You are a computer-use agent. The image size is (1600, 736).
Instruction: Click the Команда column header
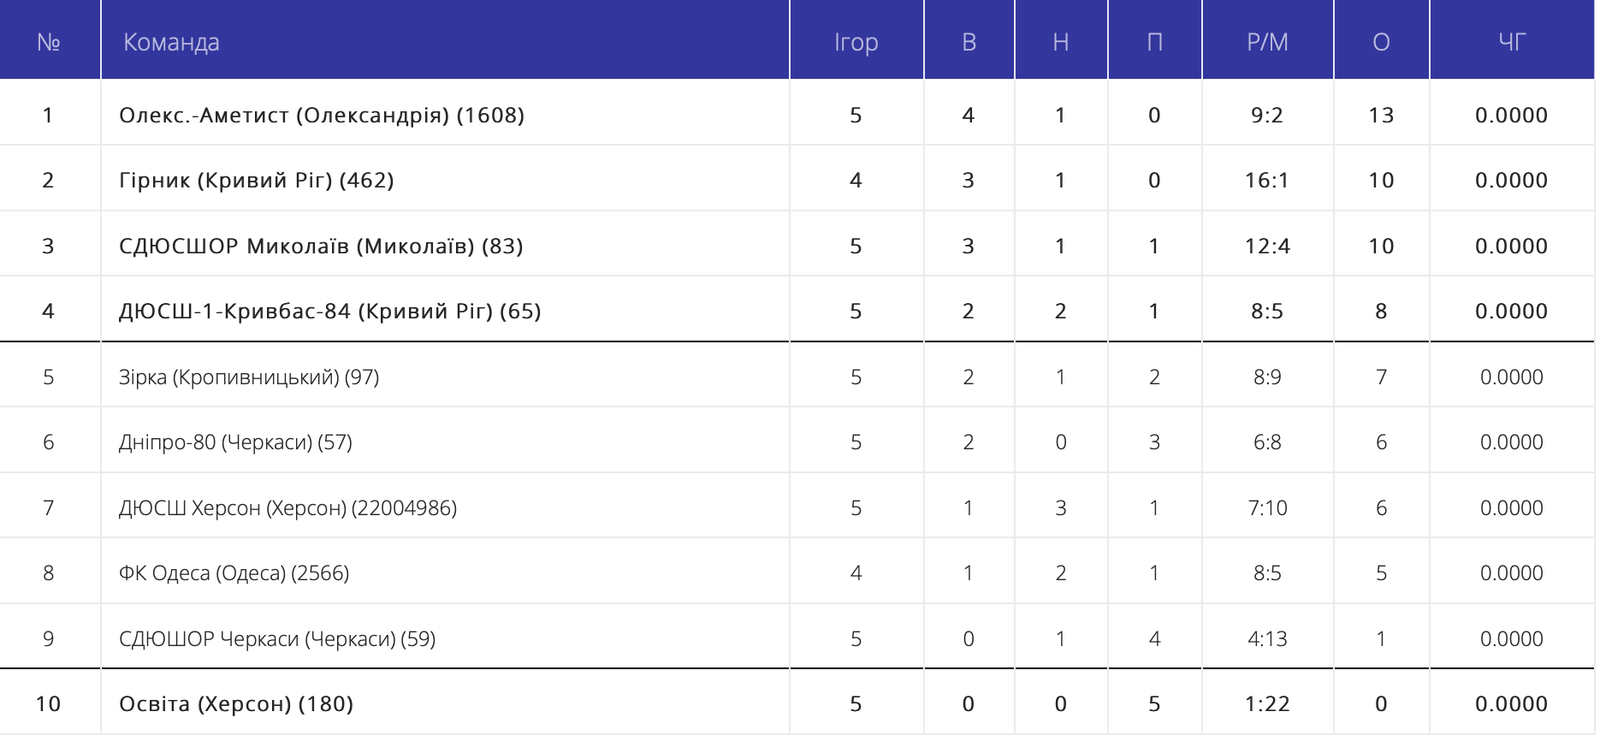pos(171,42)
